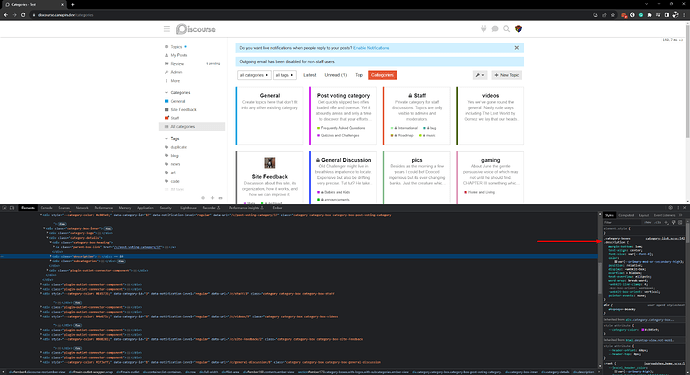Switch to the DevTools Sources tab
This screenshot has height=375, width=690.
pos(64,208)
